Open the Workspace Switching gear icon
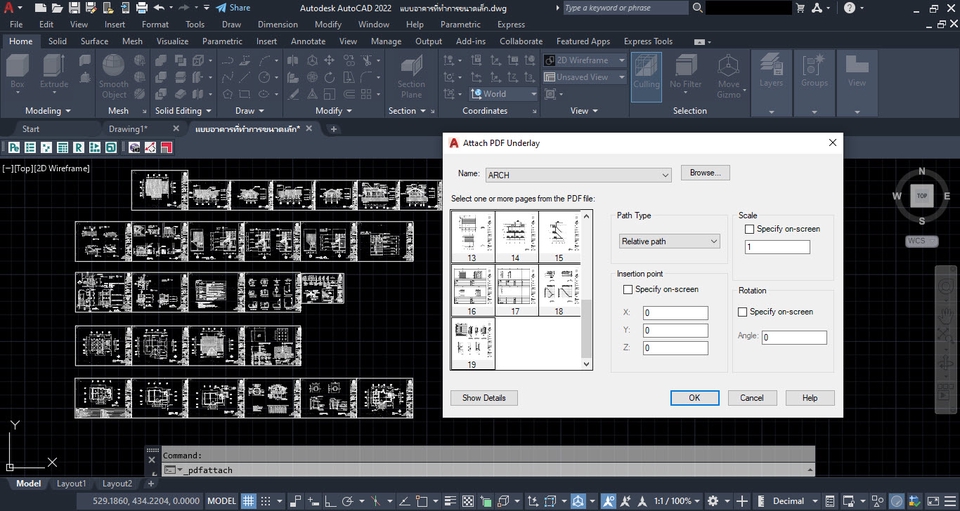This screenshot has height=511, width=960. click(x=713, y=501)
